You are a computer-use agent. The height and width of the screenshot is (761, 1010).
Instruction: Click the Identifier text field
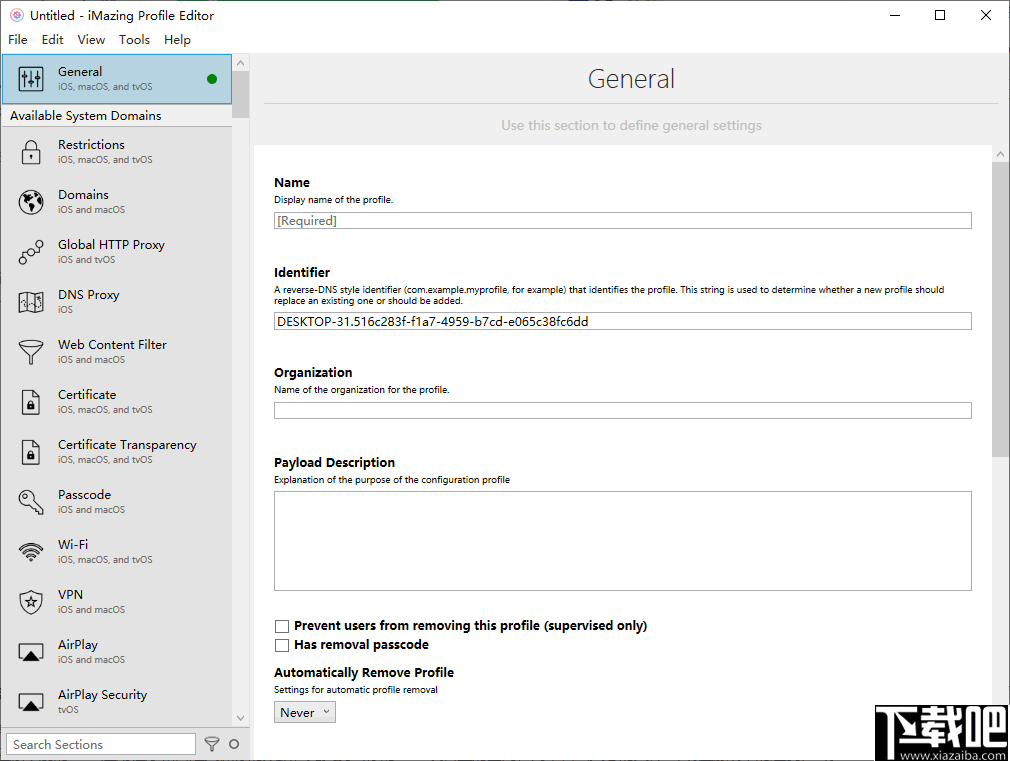pyautogui.click(x=622, y=321)
